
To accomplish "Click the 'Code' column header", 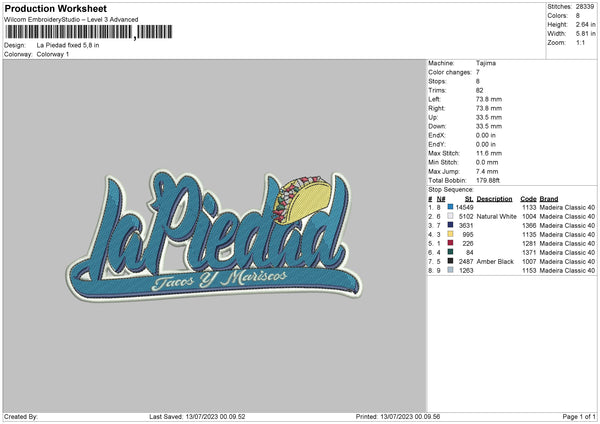I will point(528,199).
